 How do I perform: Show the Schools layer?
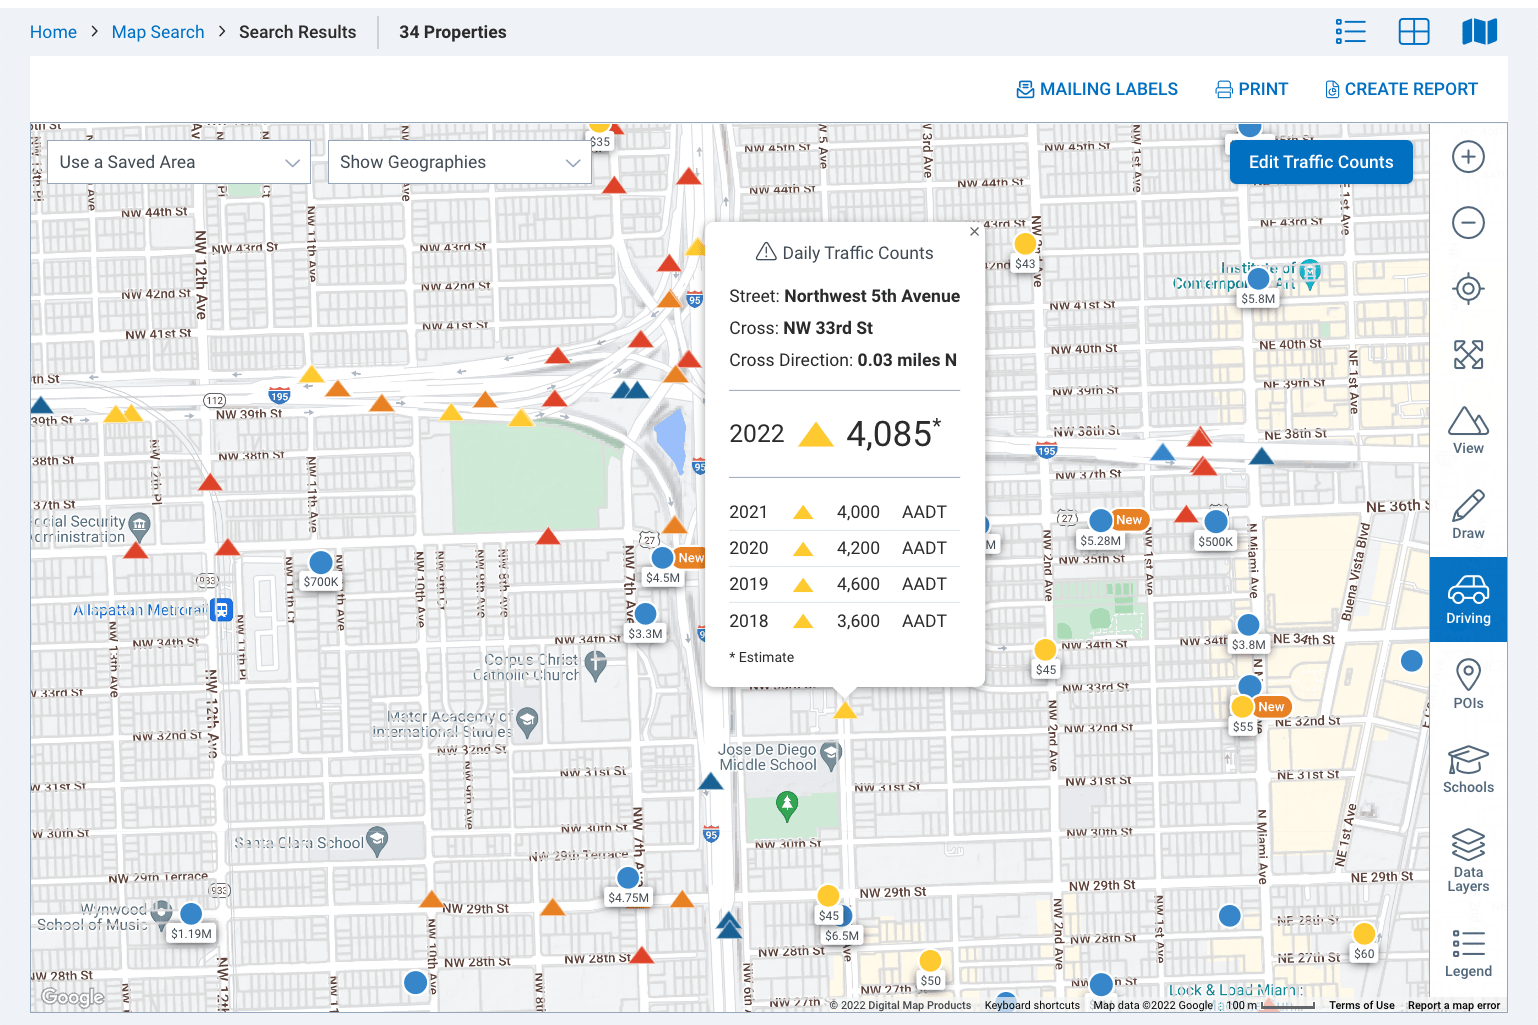[x=1467, y=768]
